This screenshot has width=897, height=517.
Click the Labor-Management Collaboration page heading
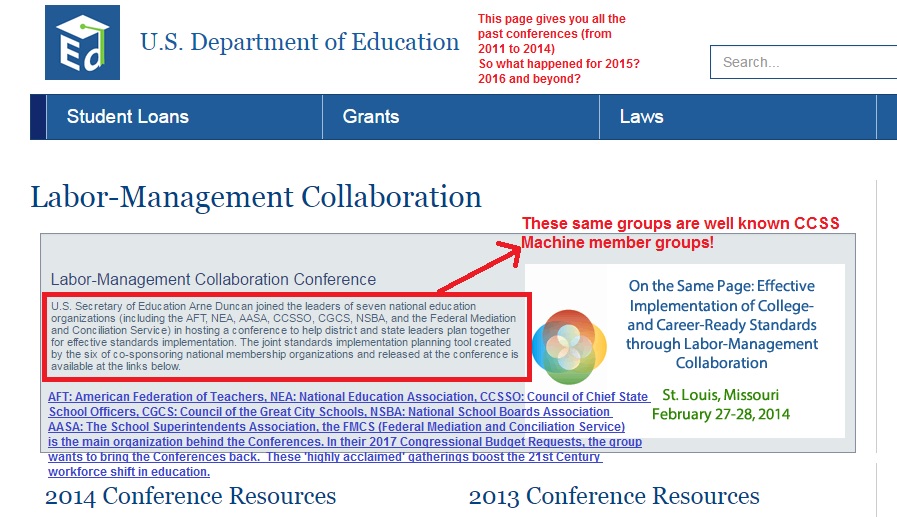click(x=256, y=197)
